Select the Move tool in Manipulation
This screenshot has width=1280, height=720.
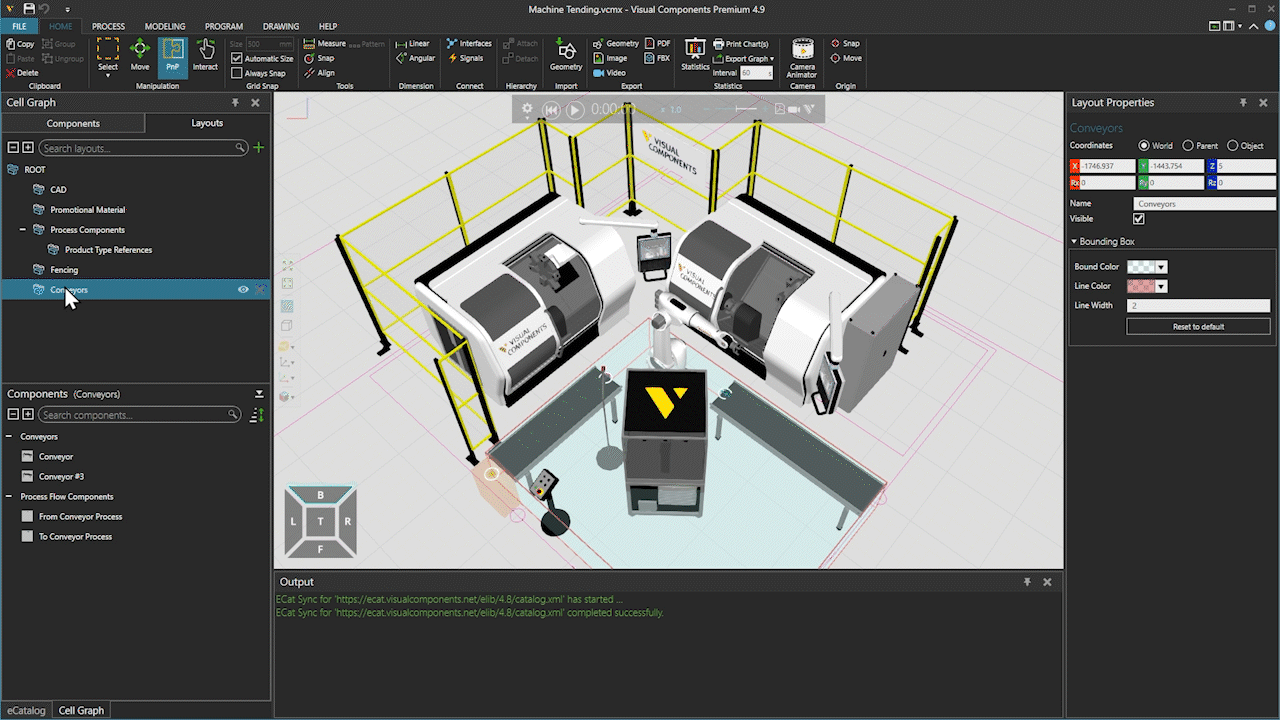[140, 55]
